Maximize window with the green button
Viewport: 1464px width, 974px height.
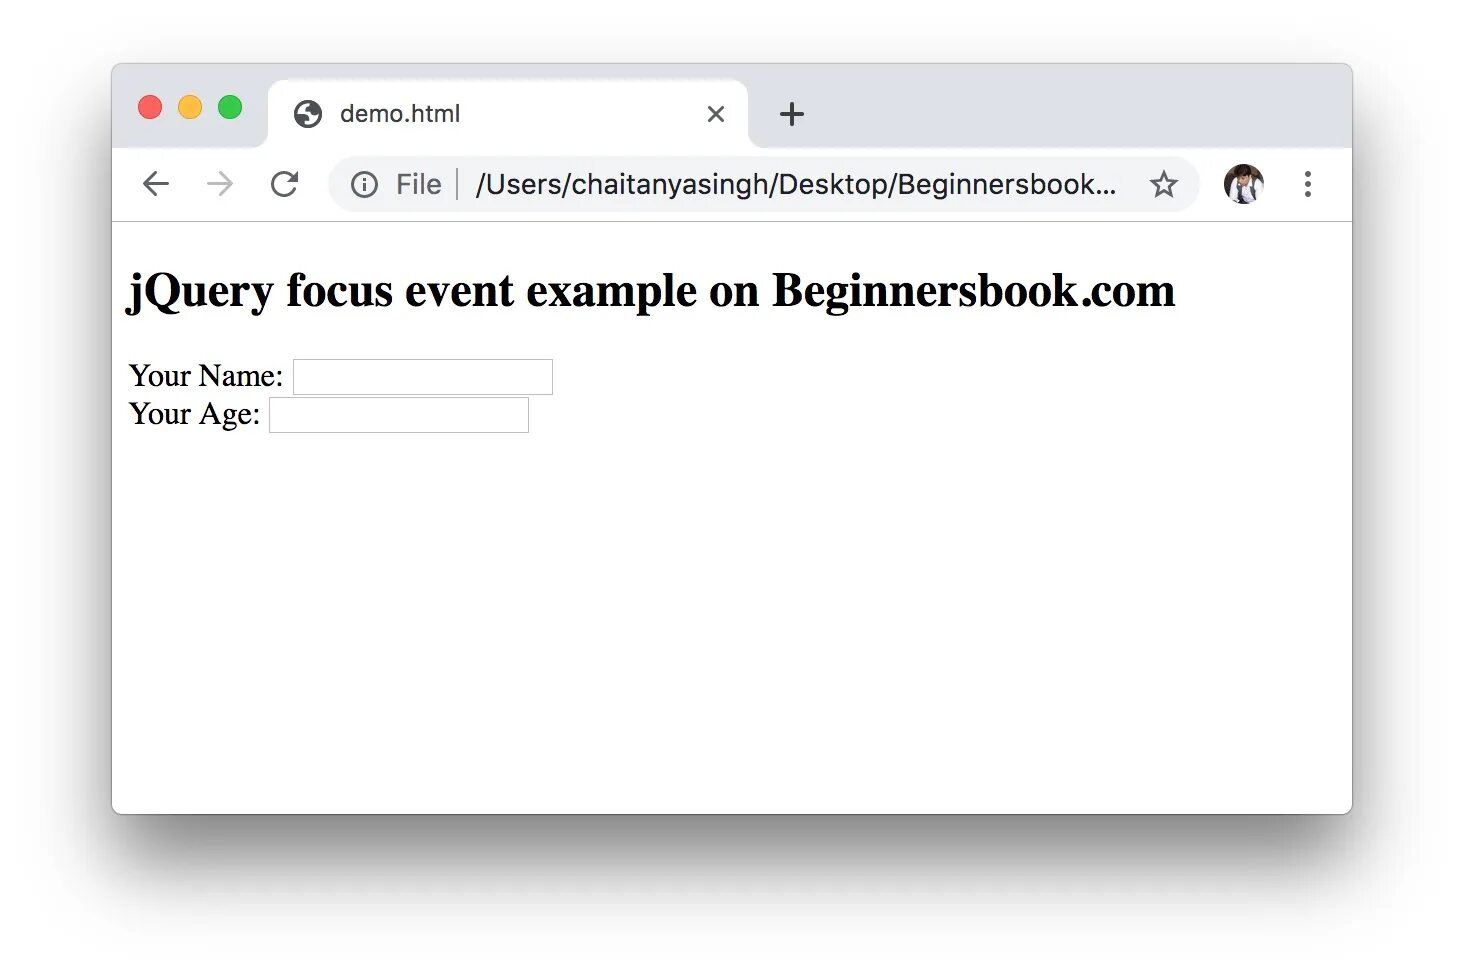pos(230,107)
